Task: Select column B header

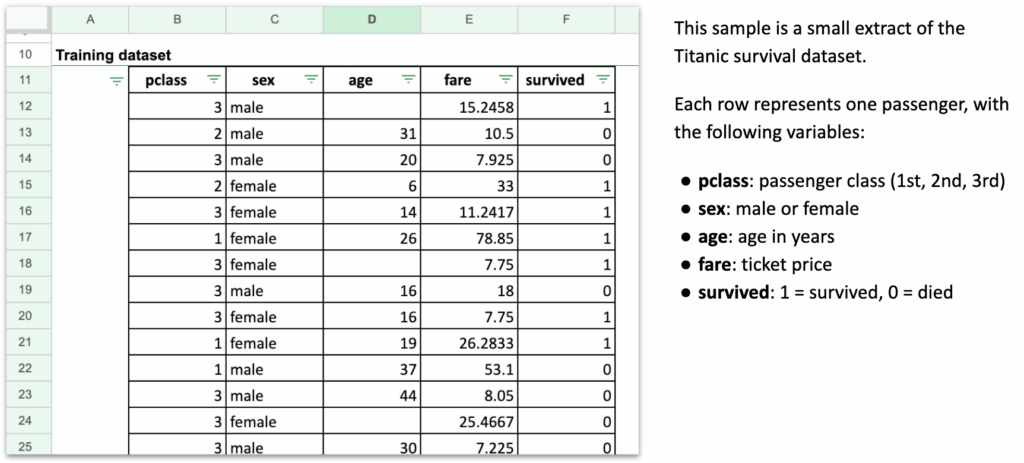Action: pyautogui.click(x=177, y=20)
